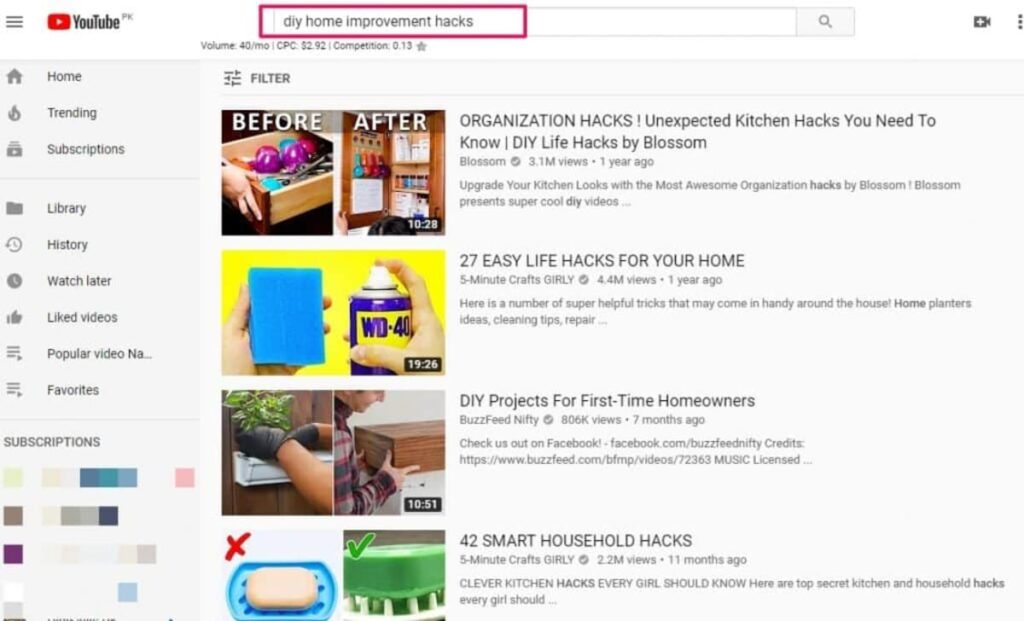Open 27 EASY LIFE HACKS video title
The height and width of the screenshot is (621, 1024).
(x=601, y=261)
